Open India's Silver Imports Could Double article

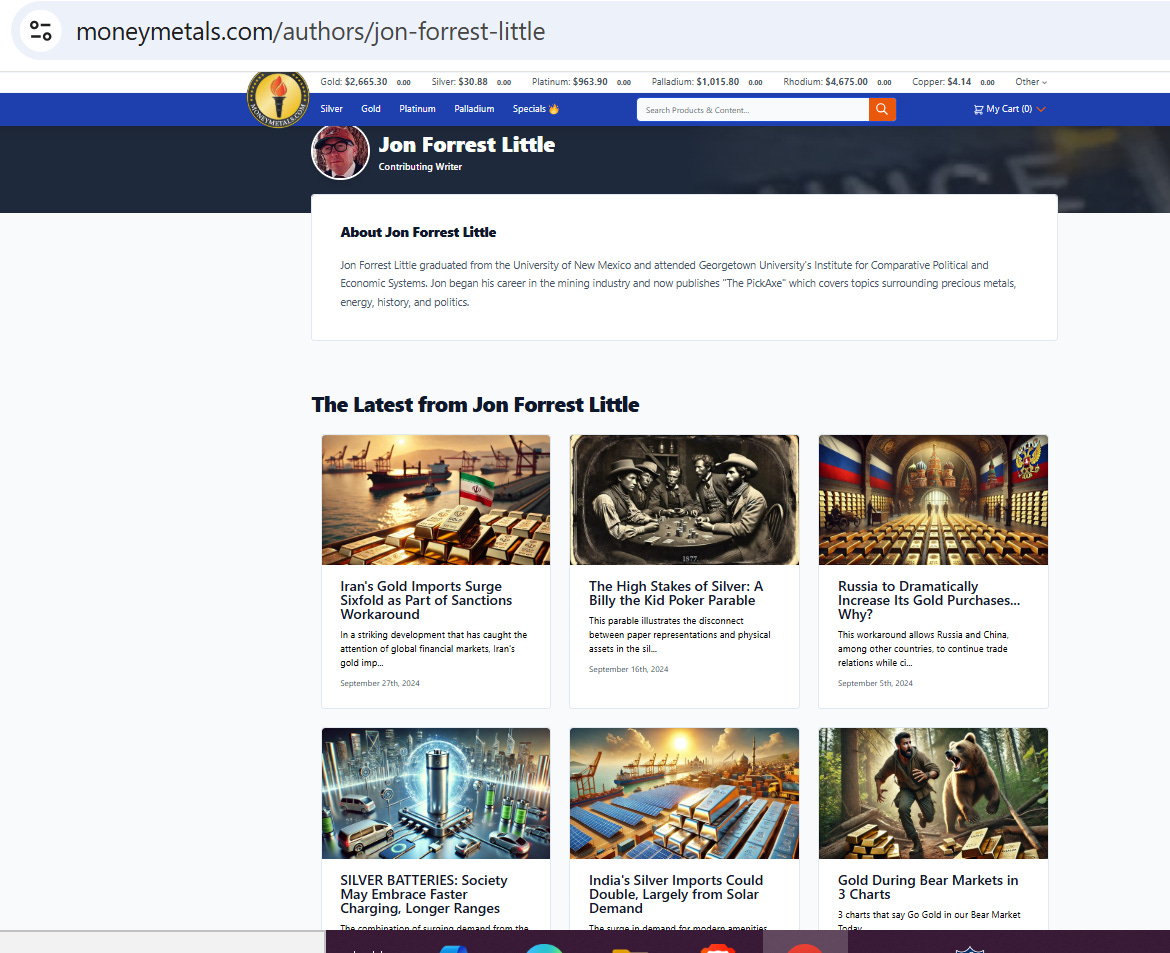(675, 894)
